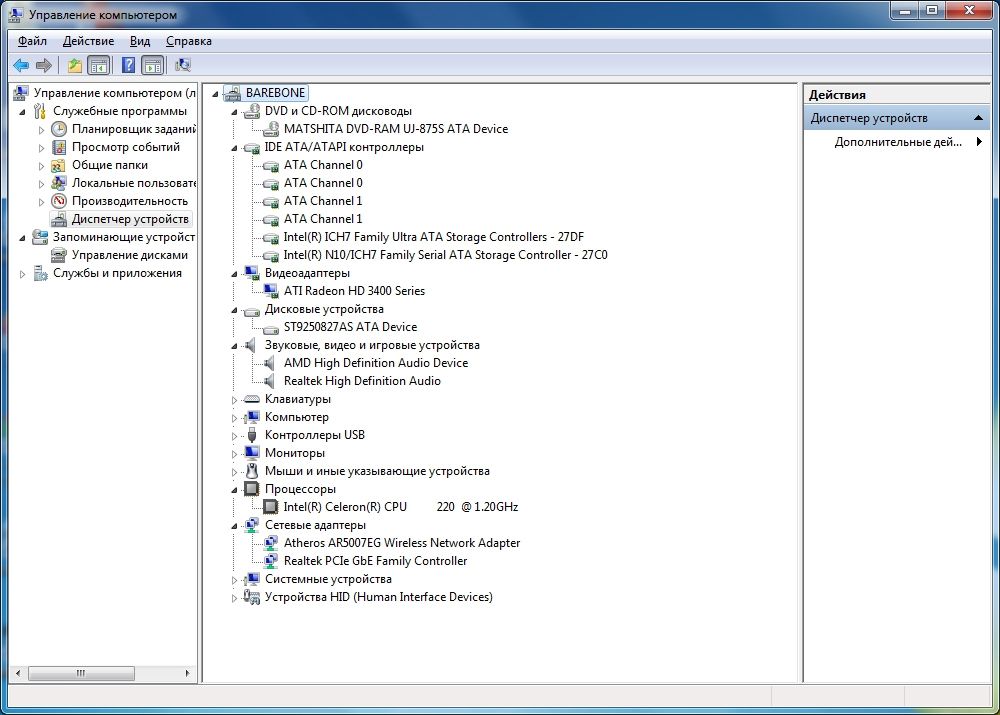Open the Действие menu
Image resolution: width=1000 pixels, height=715 pixels.
[x=89, y=41]
